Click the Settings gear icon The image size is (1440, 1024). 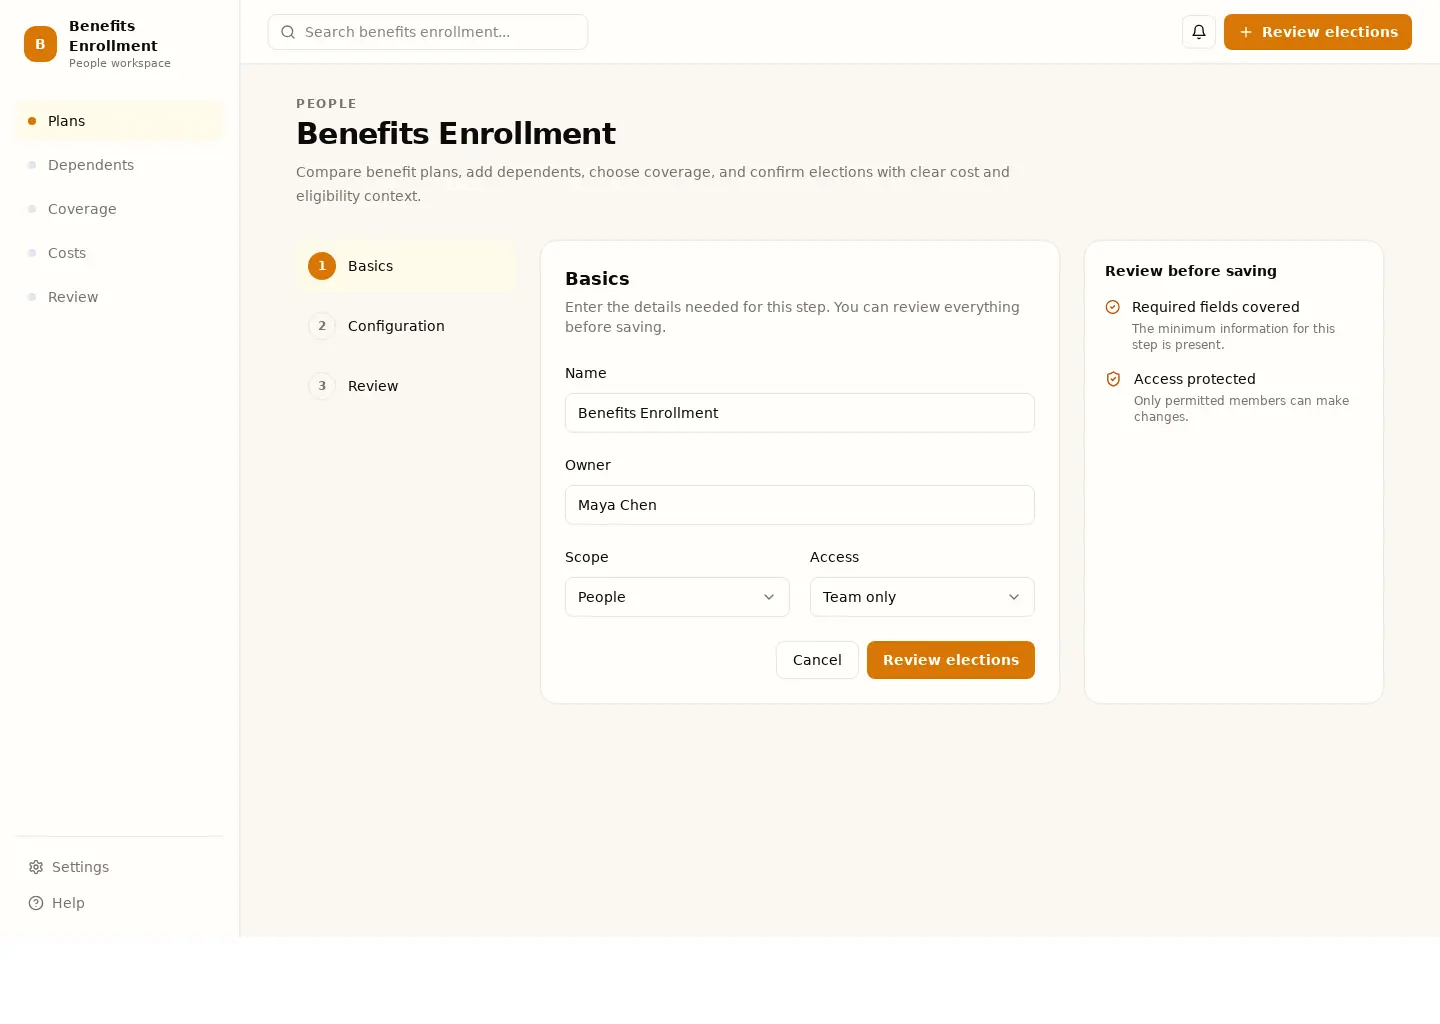point(36,867)
